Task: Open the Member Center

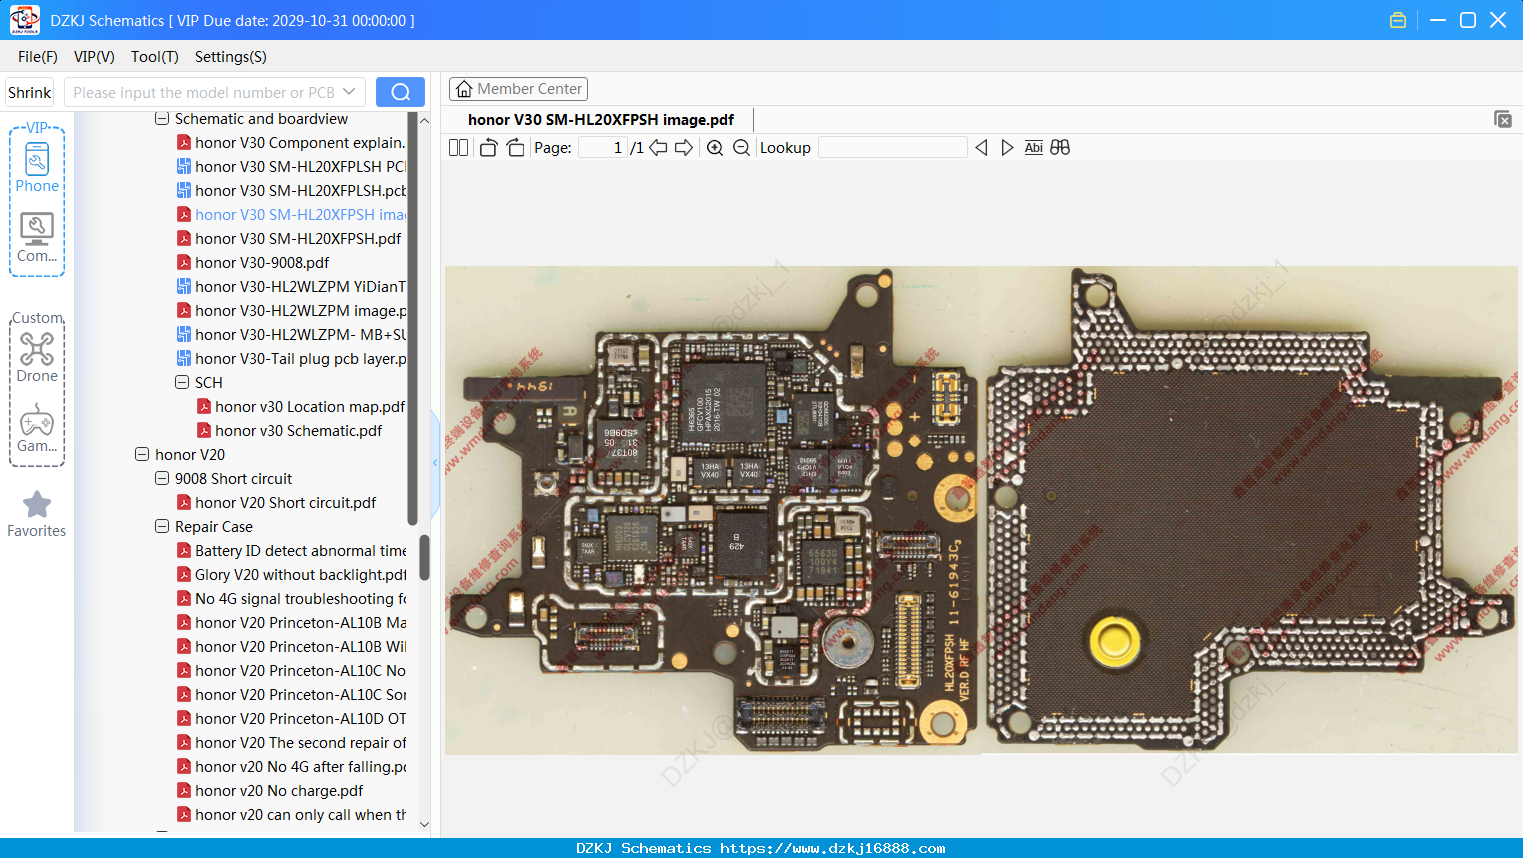Action: pyautogui.click(x=518, y=89)
